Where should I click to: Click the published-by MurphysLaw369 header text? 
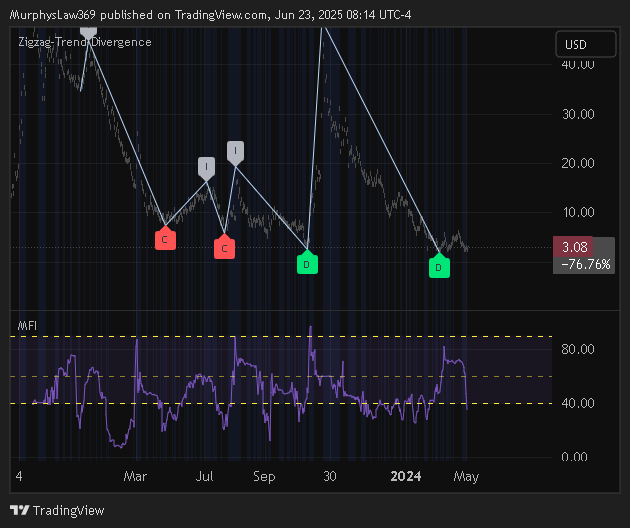(x=210, y=15)
